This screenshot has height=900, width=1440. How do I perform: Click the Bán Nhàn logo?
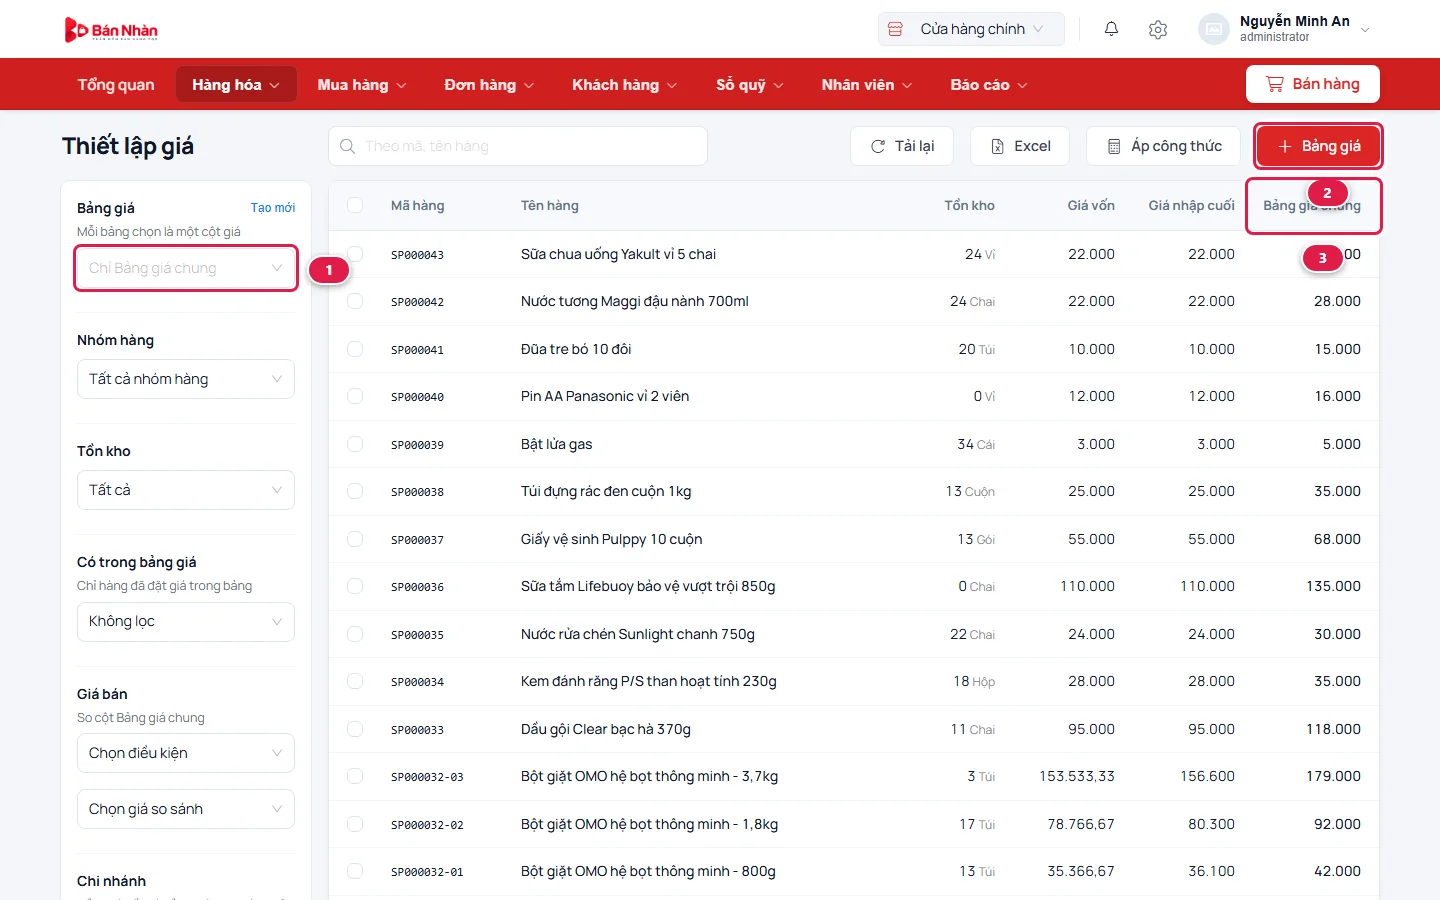[x=111, y=30]
